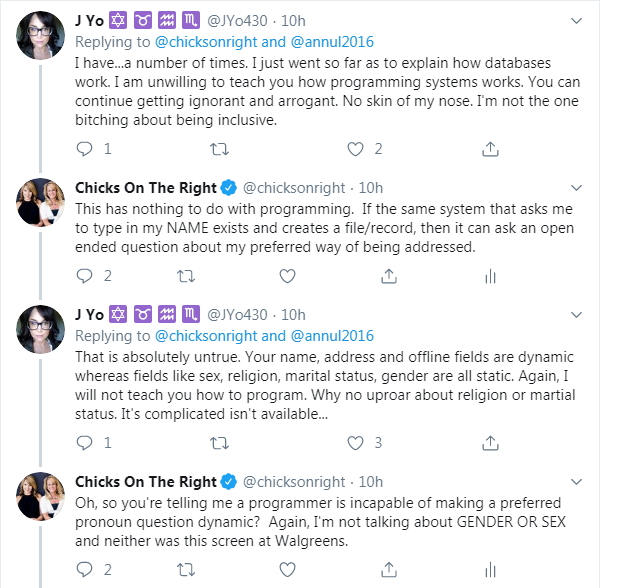Like the 'absolutely untrue' tweet
This screenshot has height=588, width=619.
click(x=355, y=441)
